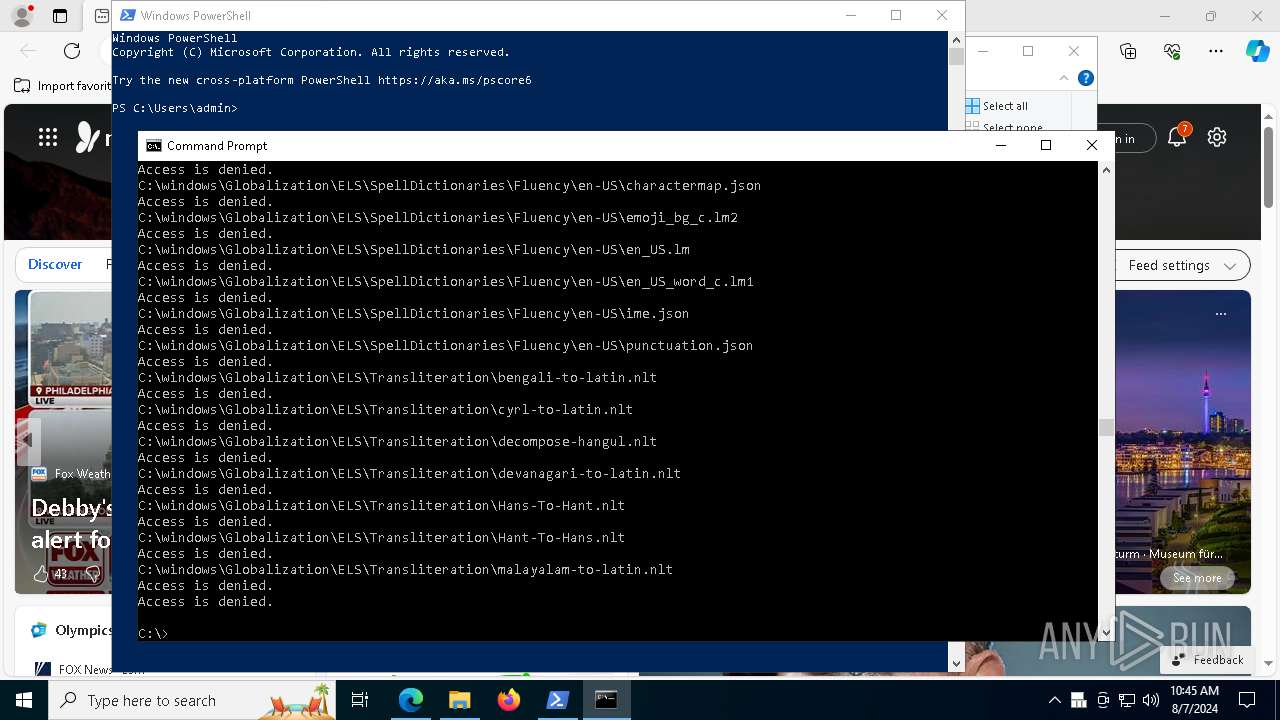
Task: Open the Action Center notifications icon
Action: coord(1247,700)
